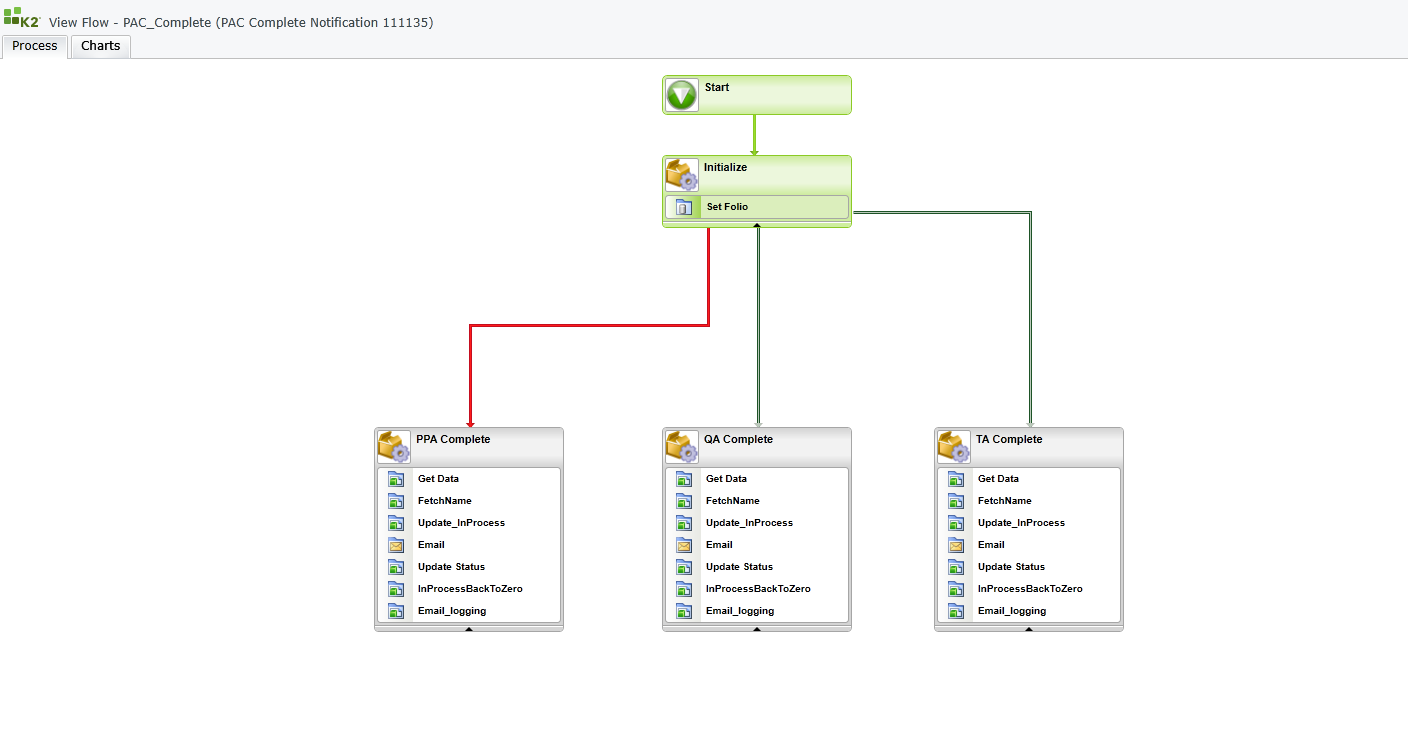This screenshot has height=742, width=1408.
Task: Select the QA Complete activity title
Action: (x=738, y=440)
